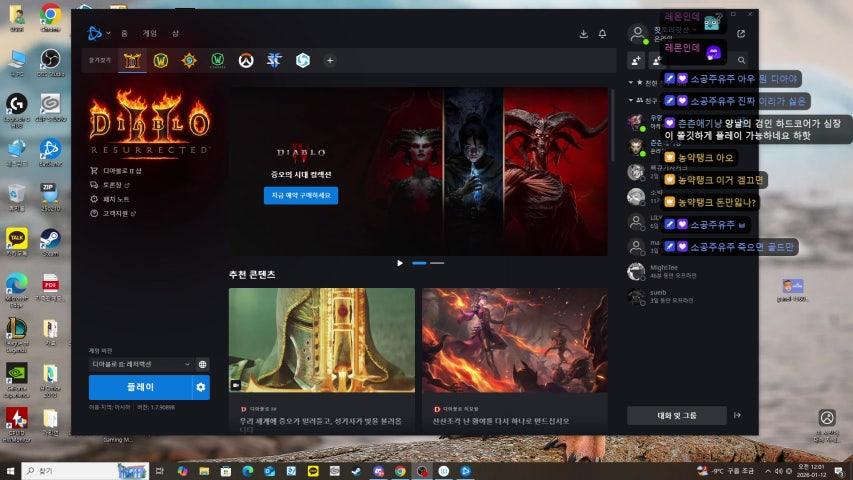Expand the game version dropdown

click(140, 365)
